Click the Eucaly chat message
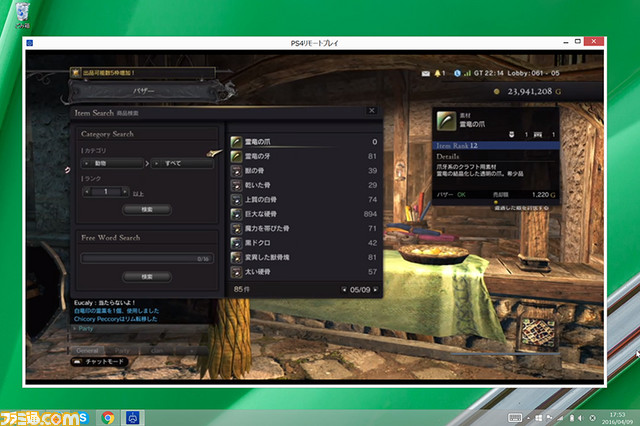Screen dimensions: 640x426 coord(104,303)
